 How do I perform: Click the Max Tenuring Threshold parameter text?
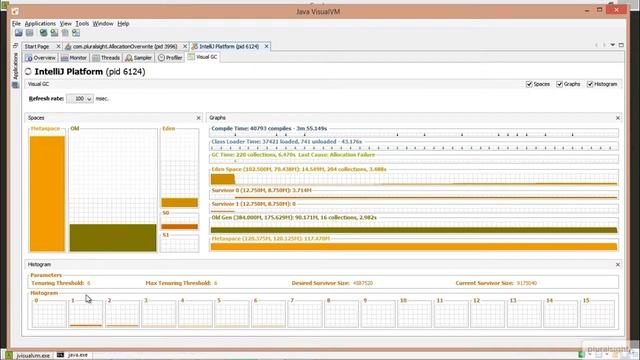point(181,283)
